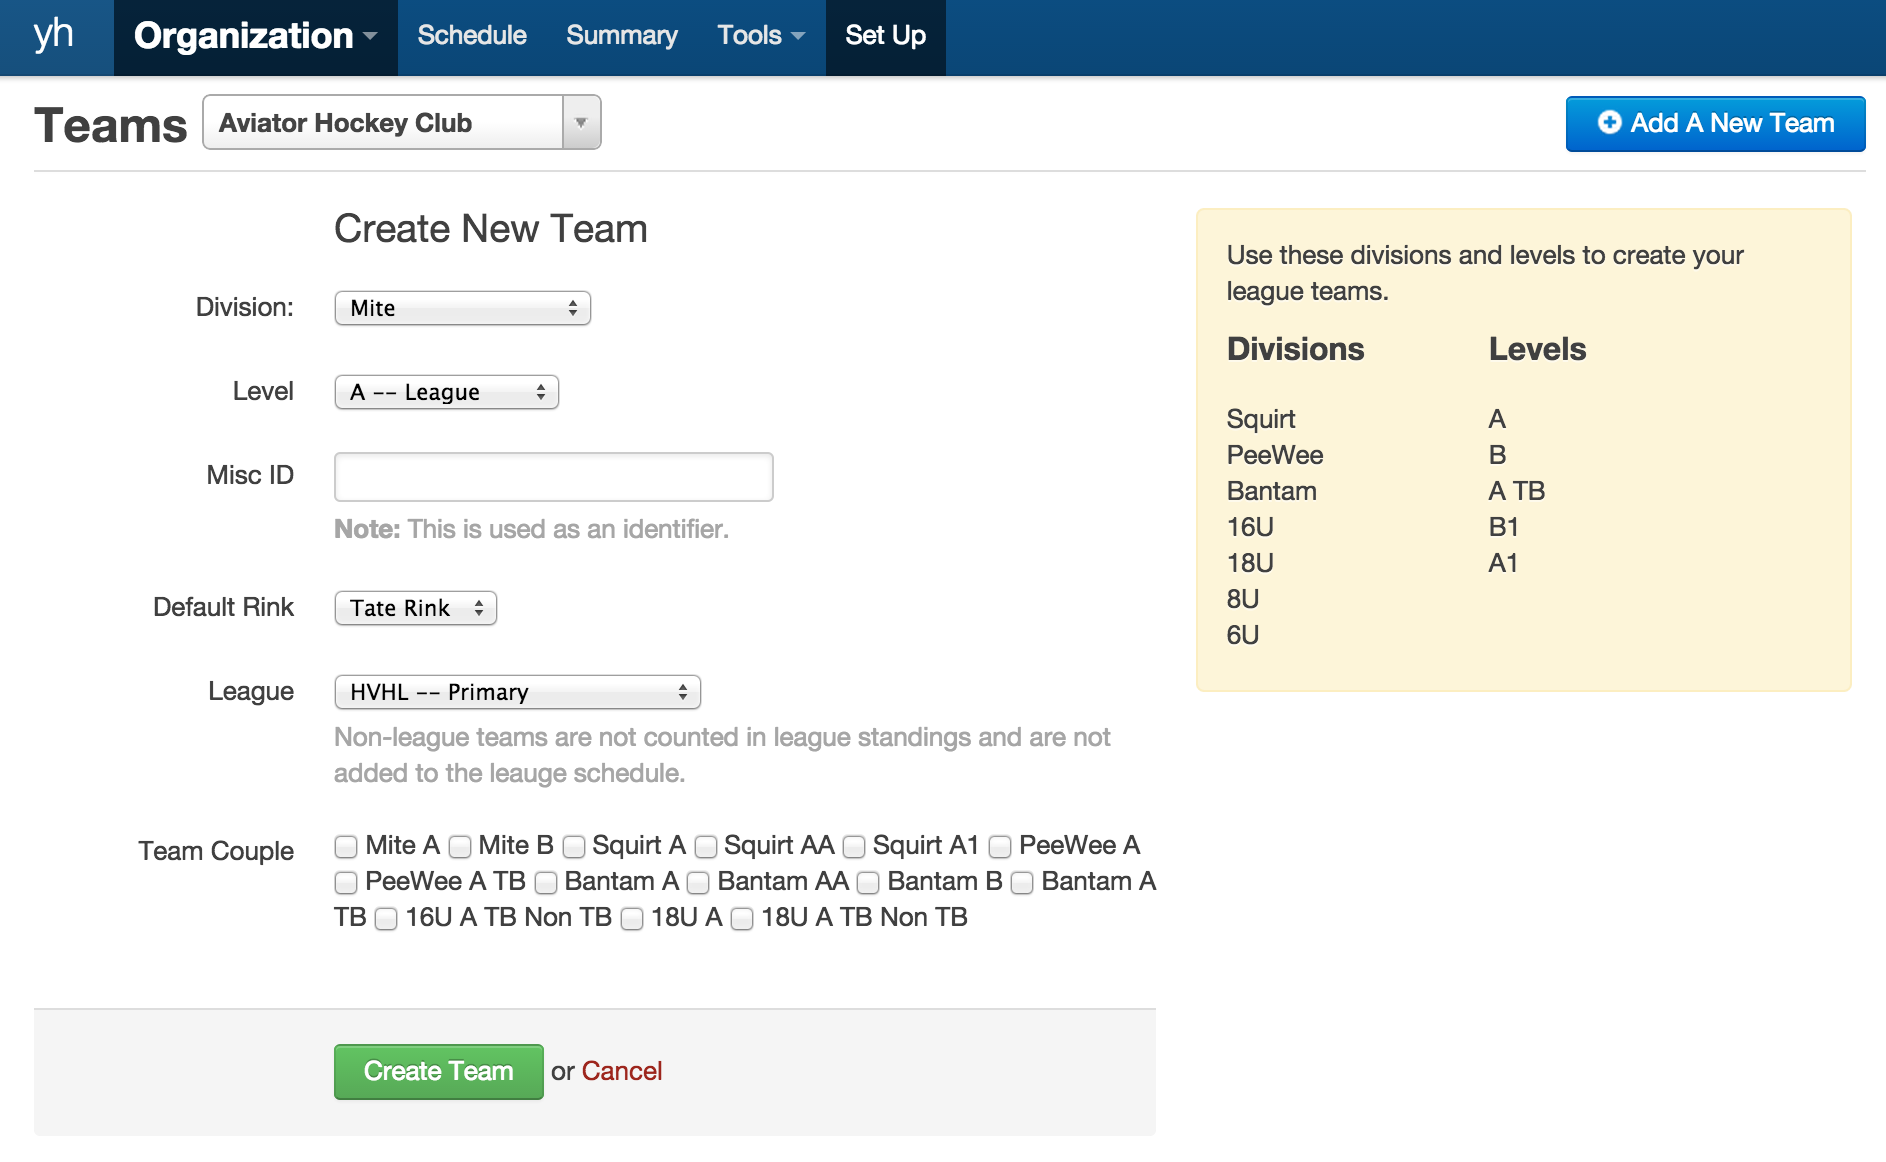Click the plus icon on Add A New Team

coord(1609,123)
